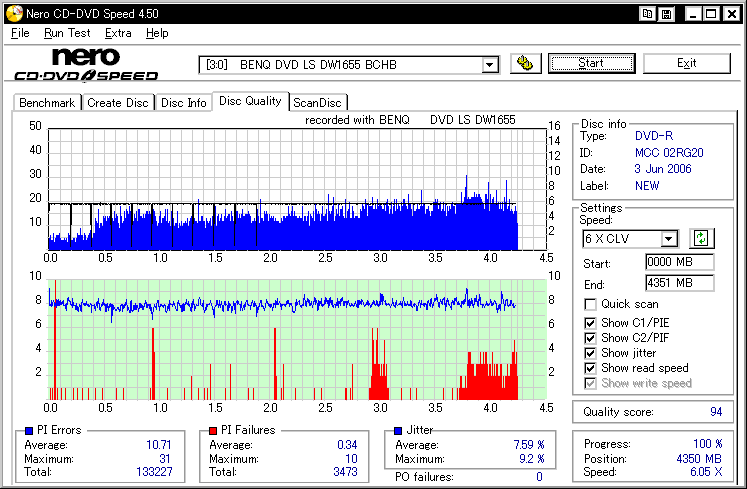
Task: Click the PO failures value 0
Action: tap(539, 477)
